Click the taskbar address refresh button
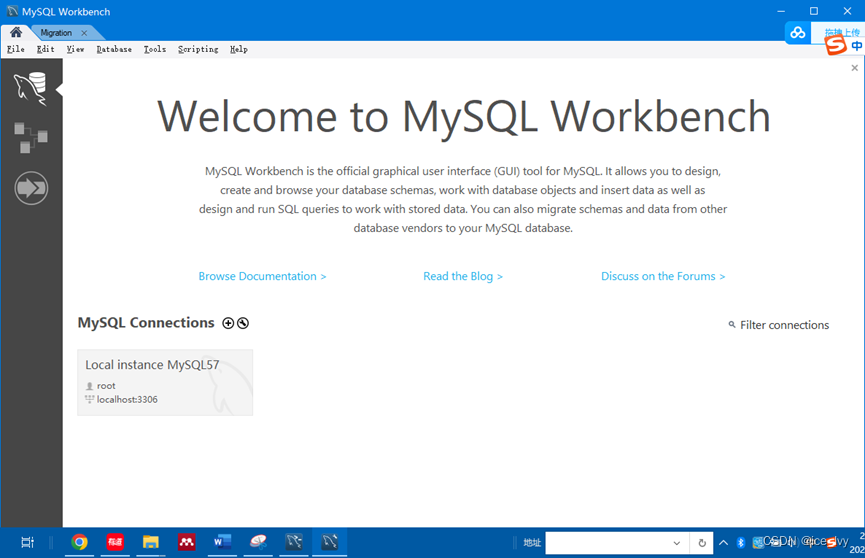 tap(702, 543)
